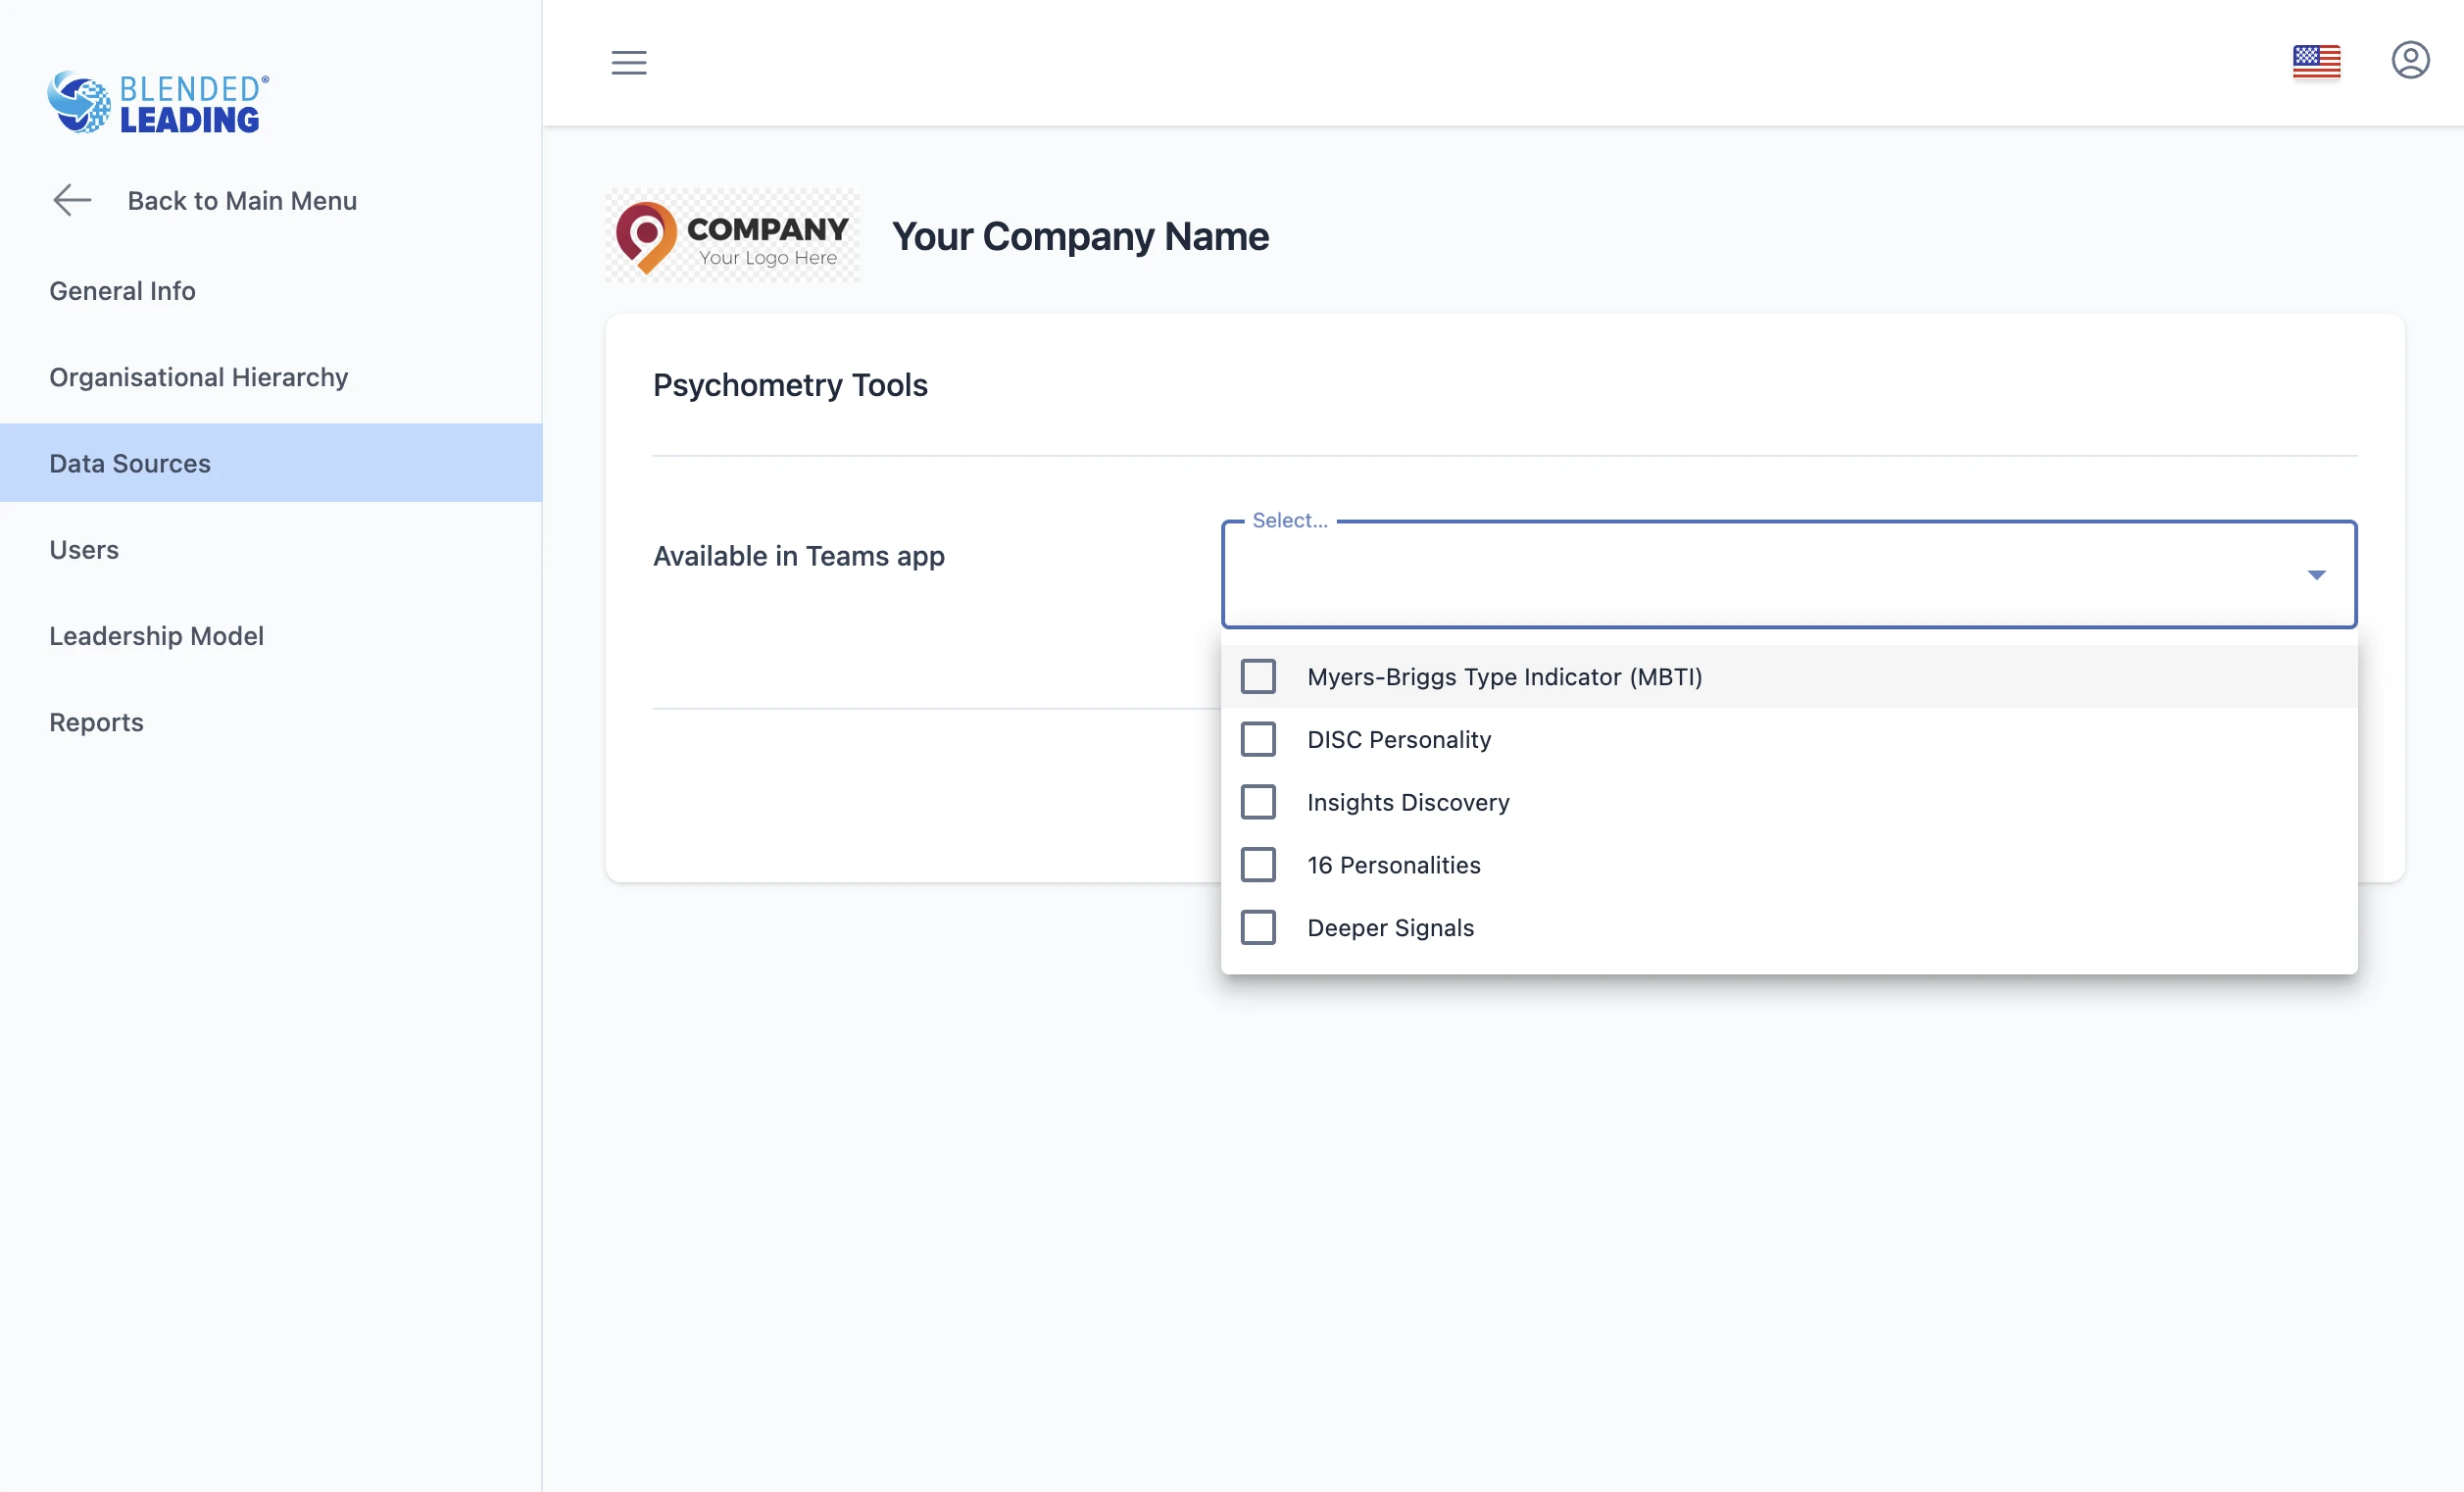Go to Organisational Hierarchy section
Viewport: 2464px width, 1492px height.
click(199, 377)
